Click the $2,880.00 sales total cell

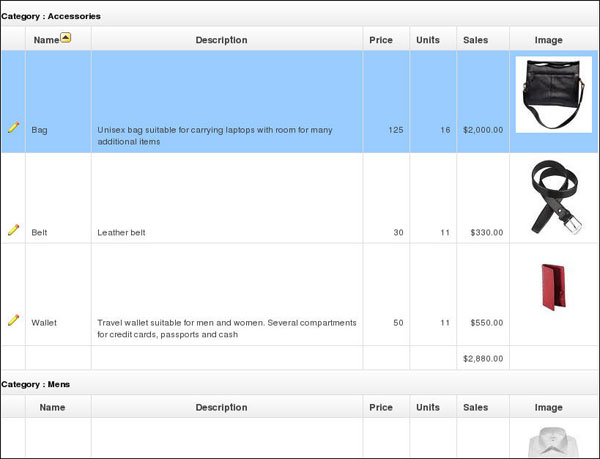[483, 358]
